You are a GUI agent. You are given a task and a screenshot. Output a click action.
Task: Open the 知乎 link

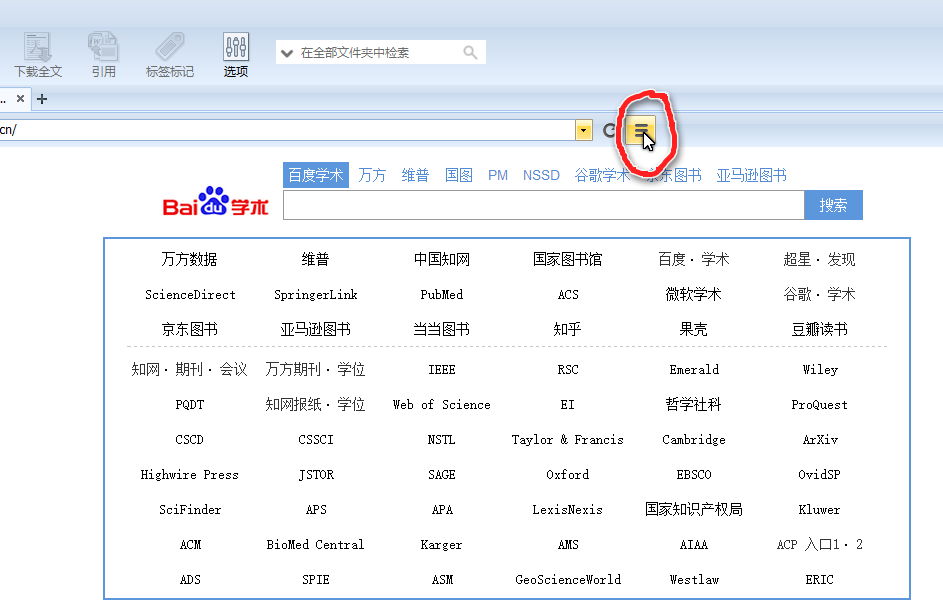click(567, 329)
